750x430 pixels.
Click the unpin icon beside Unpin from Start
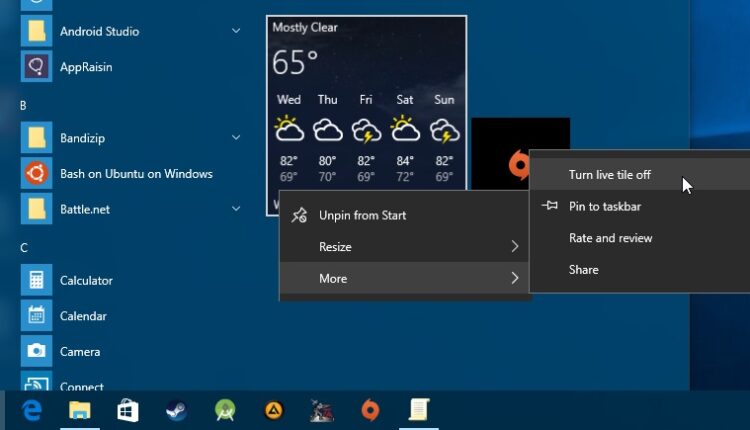pyautogui.click(x=299, y=215)
